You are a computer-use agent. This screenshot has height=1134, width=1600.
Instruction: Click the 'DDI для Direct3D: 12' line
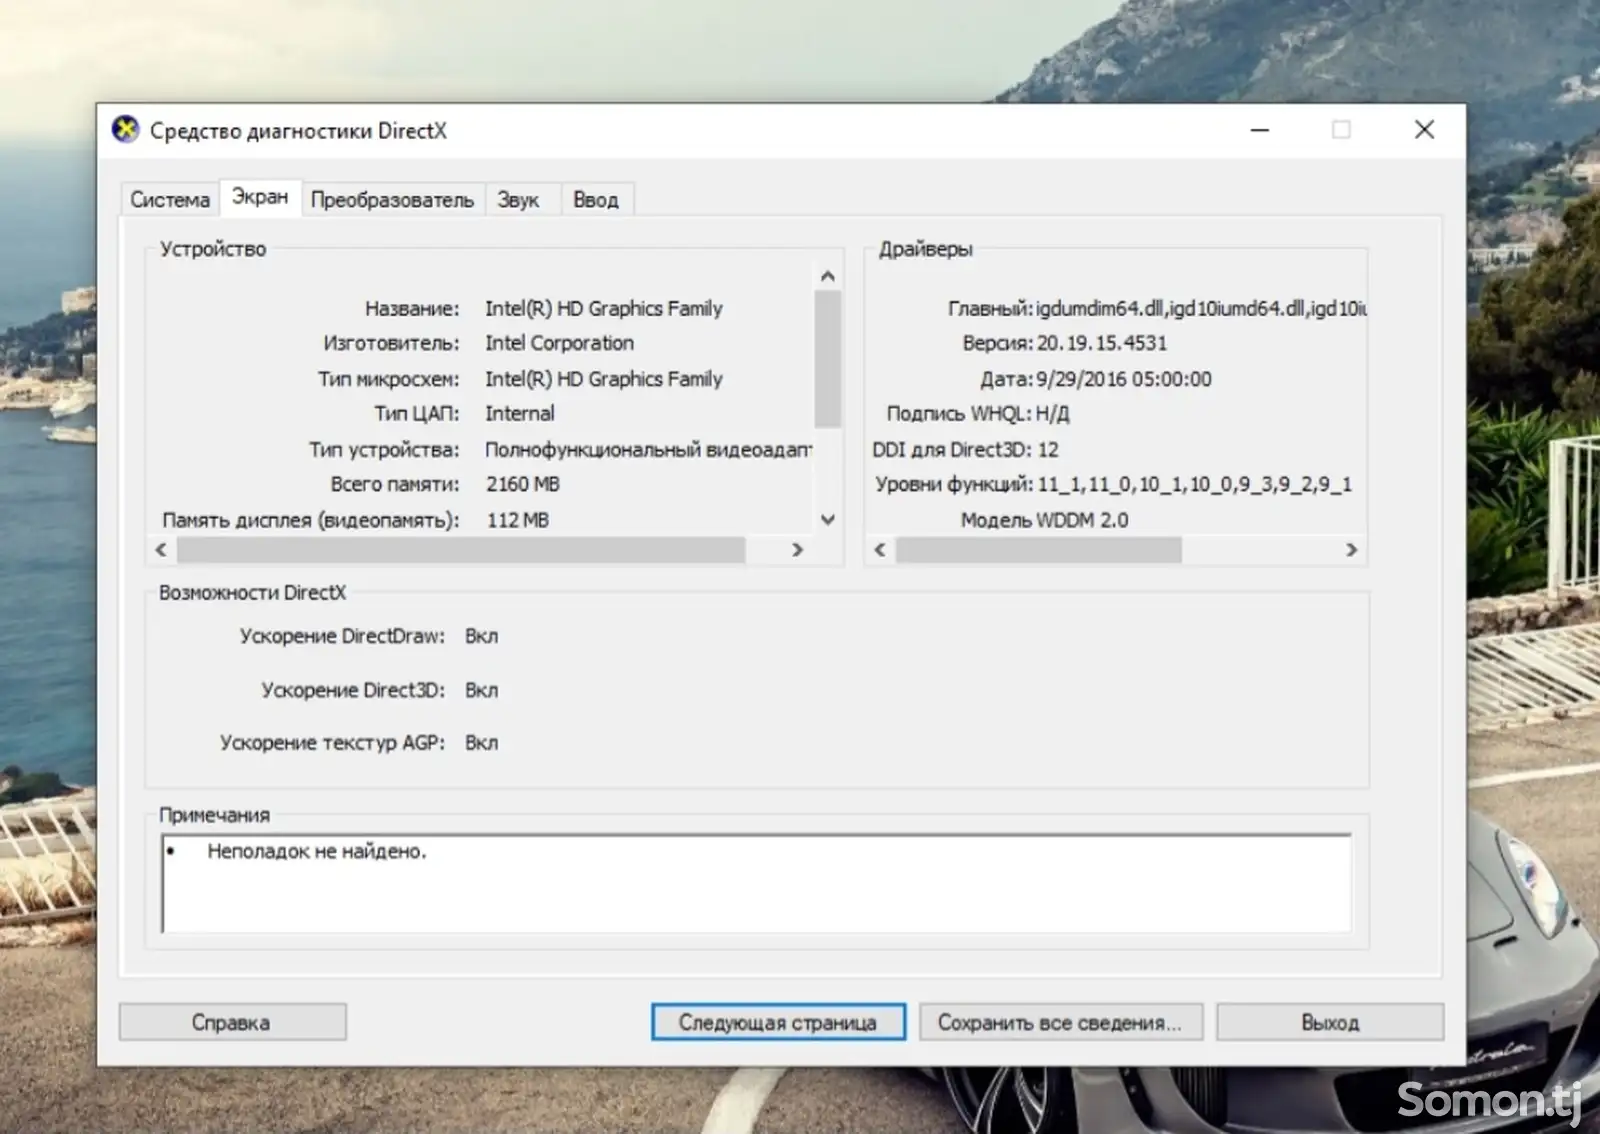pos(965,449)
